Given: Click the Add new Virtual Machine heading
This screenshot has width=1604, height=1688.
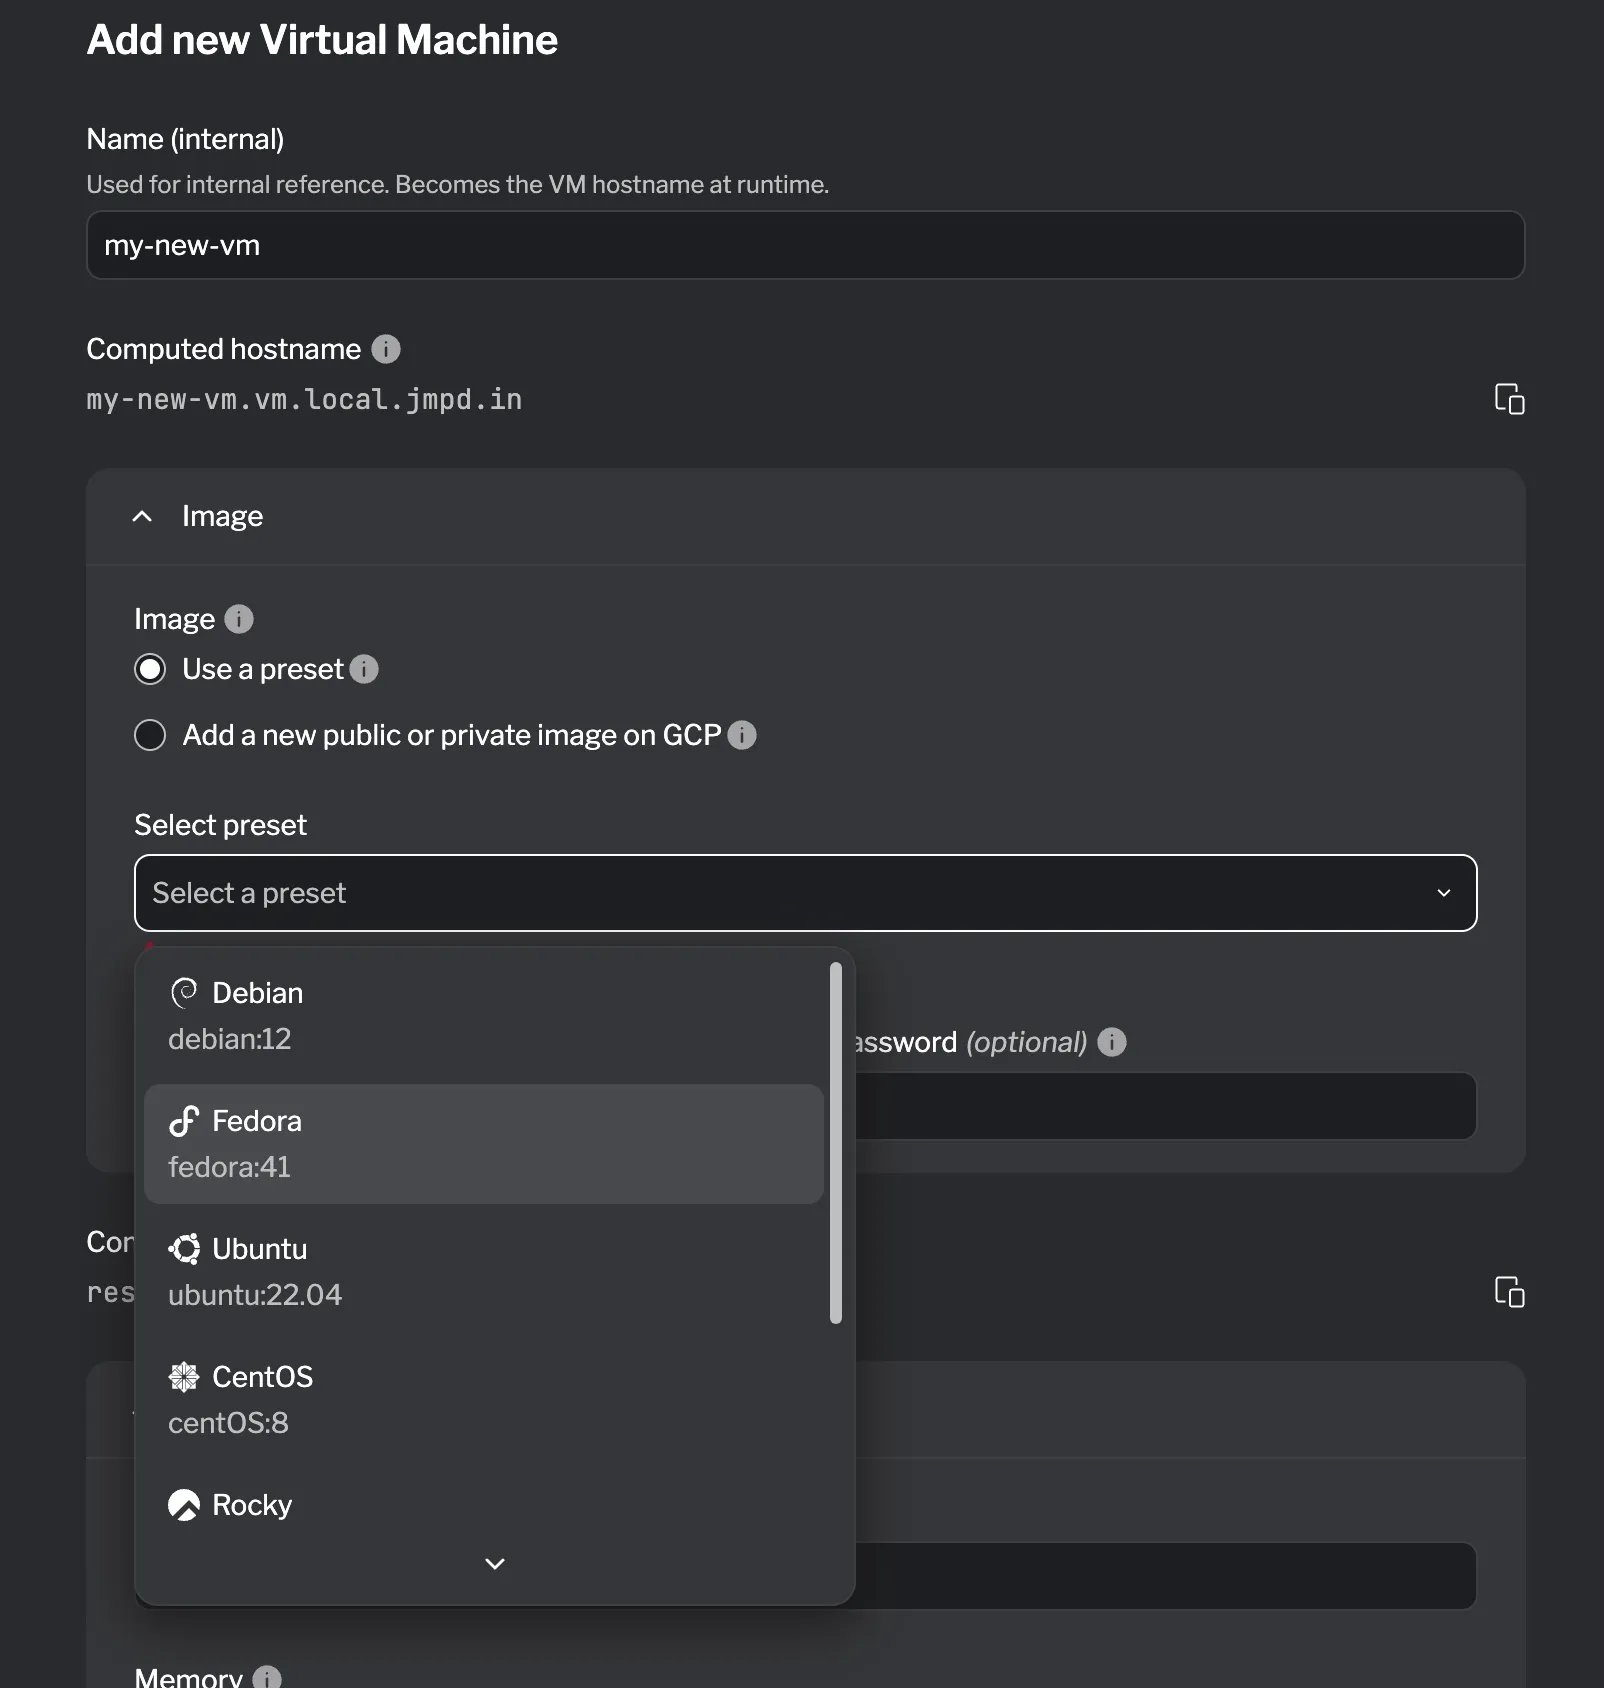Looking at the screenshot, I should pyautogui.click(x=322, y=40).
